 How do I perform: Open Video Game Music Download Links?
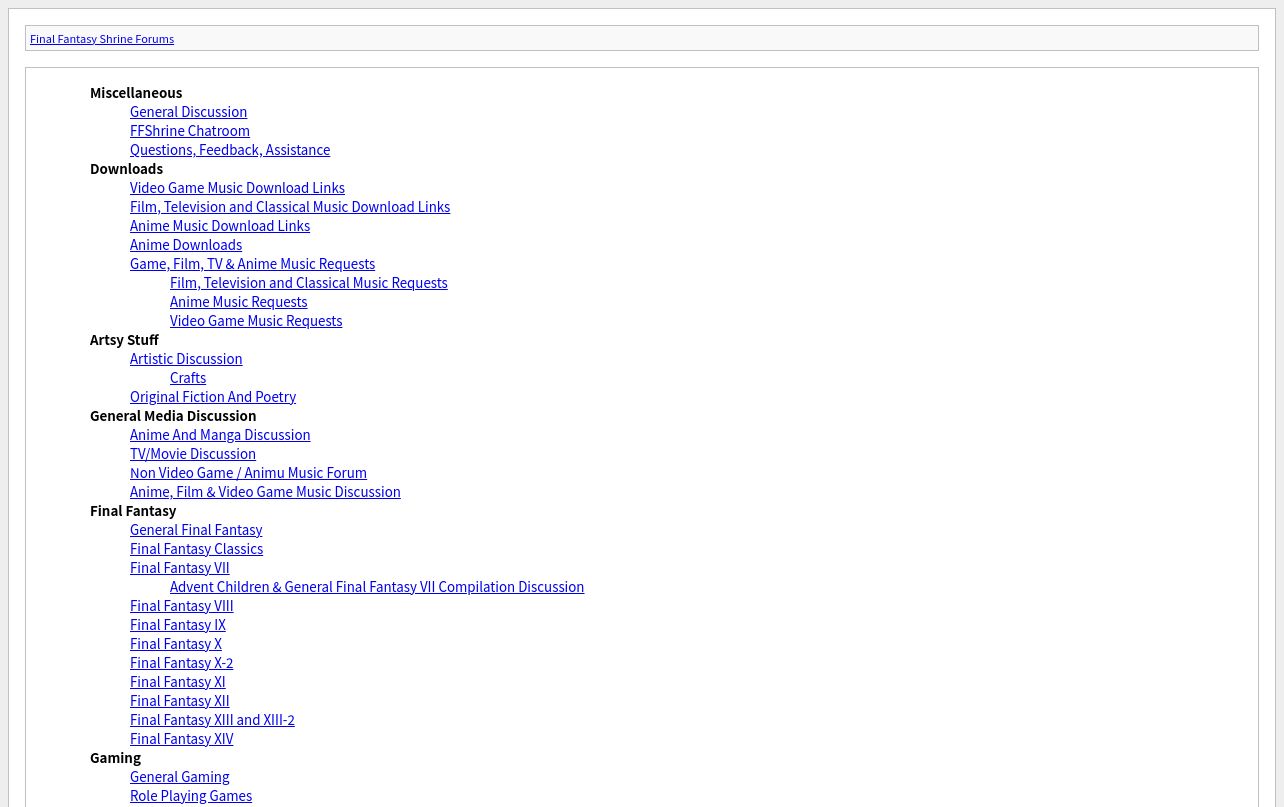coord(237,188)
